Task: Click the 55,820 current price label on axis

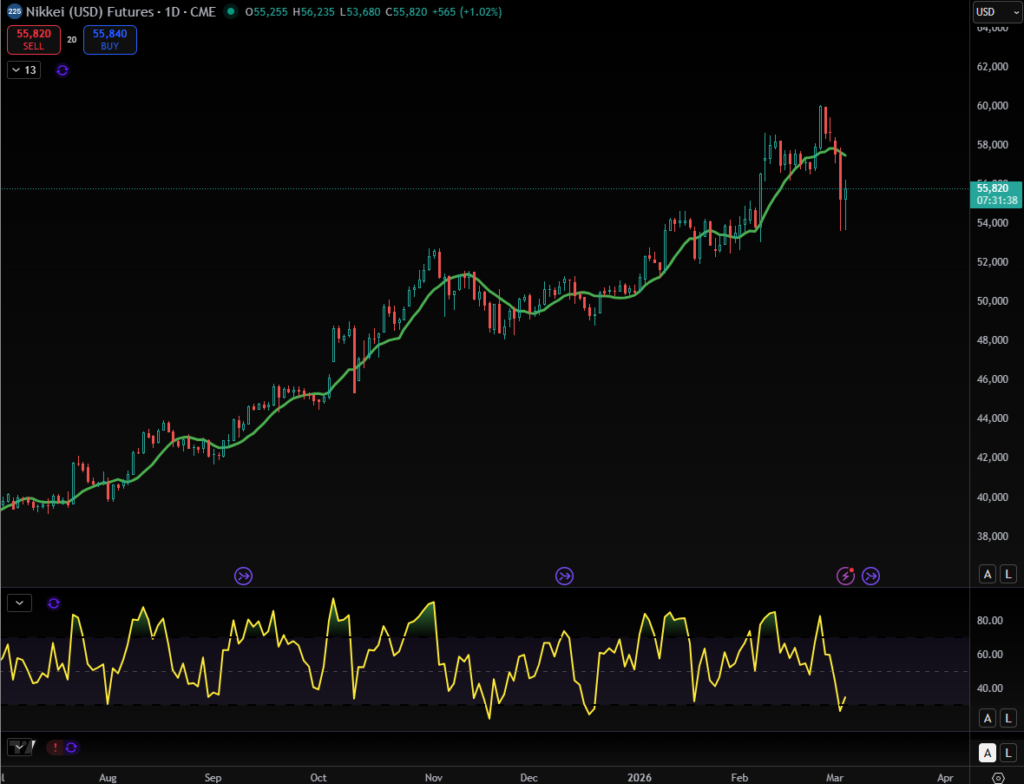Action: (x=996, y=187)
